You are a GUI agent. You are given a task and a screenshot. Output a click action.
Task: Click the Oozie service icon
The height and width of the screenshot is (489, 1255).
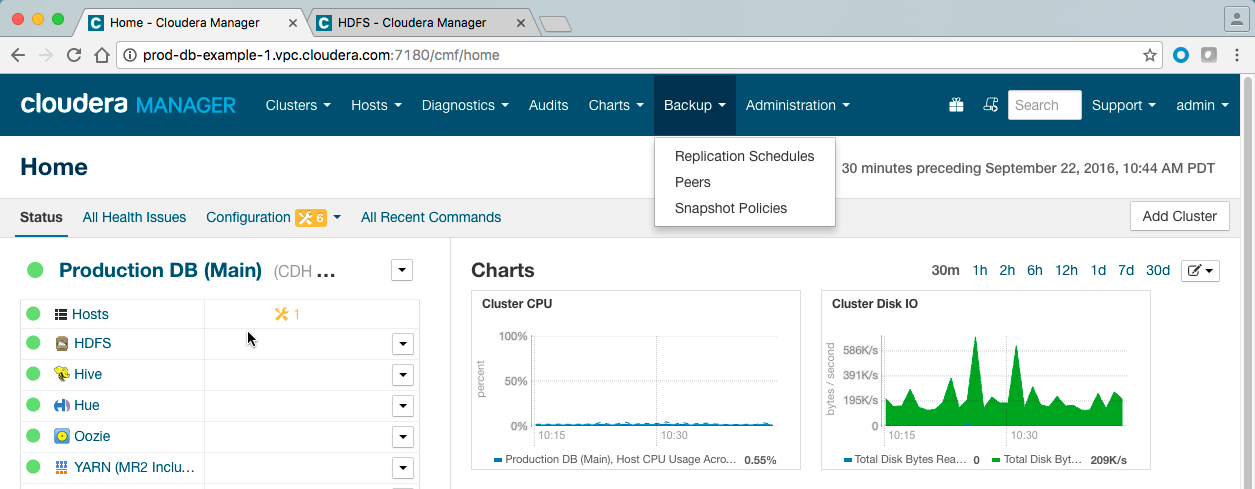pos(62,436)
